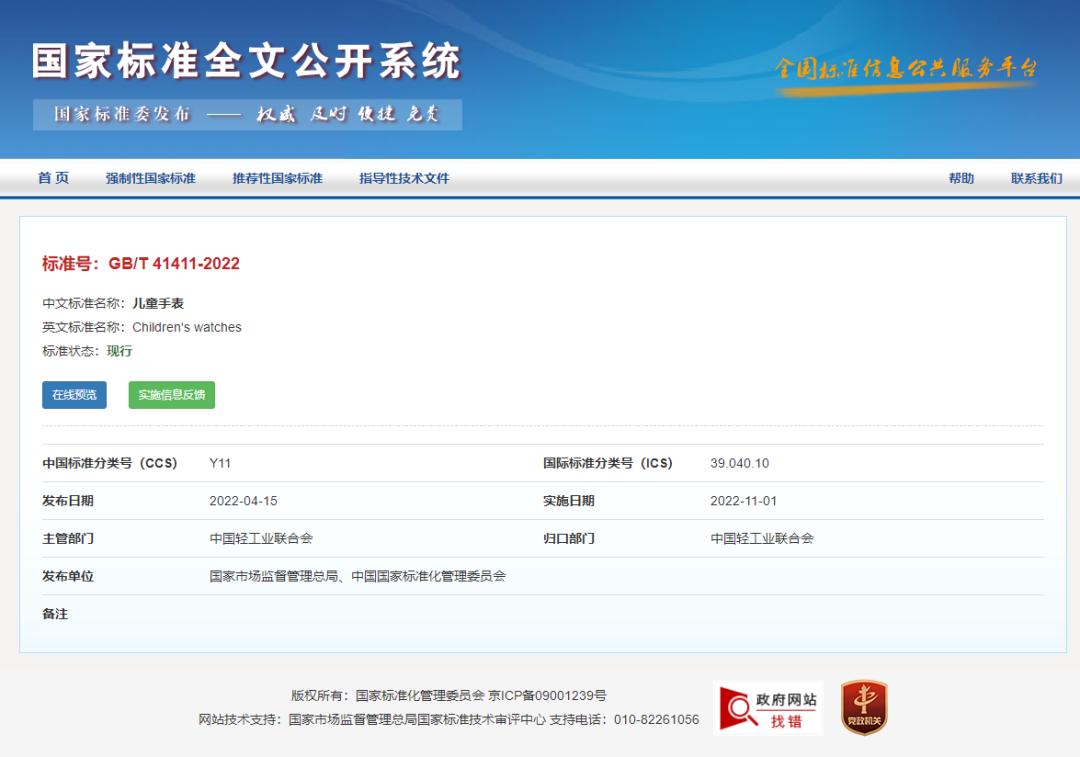Image resolution: width=1080 pixels, height=757 pixels.
Task: Open the 首页 navigation item
Action: pyautogui.click(x=53, y=178)
